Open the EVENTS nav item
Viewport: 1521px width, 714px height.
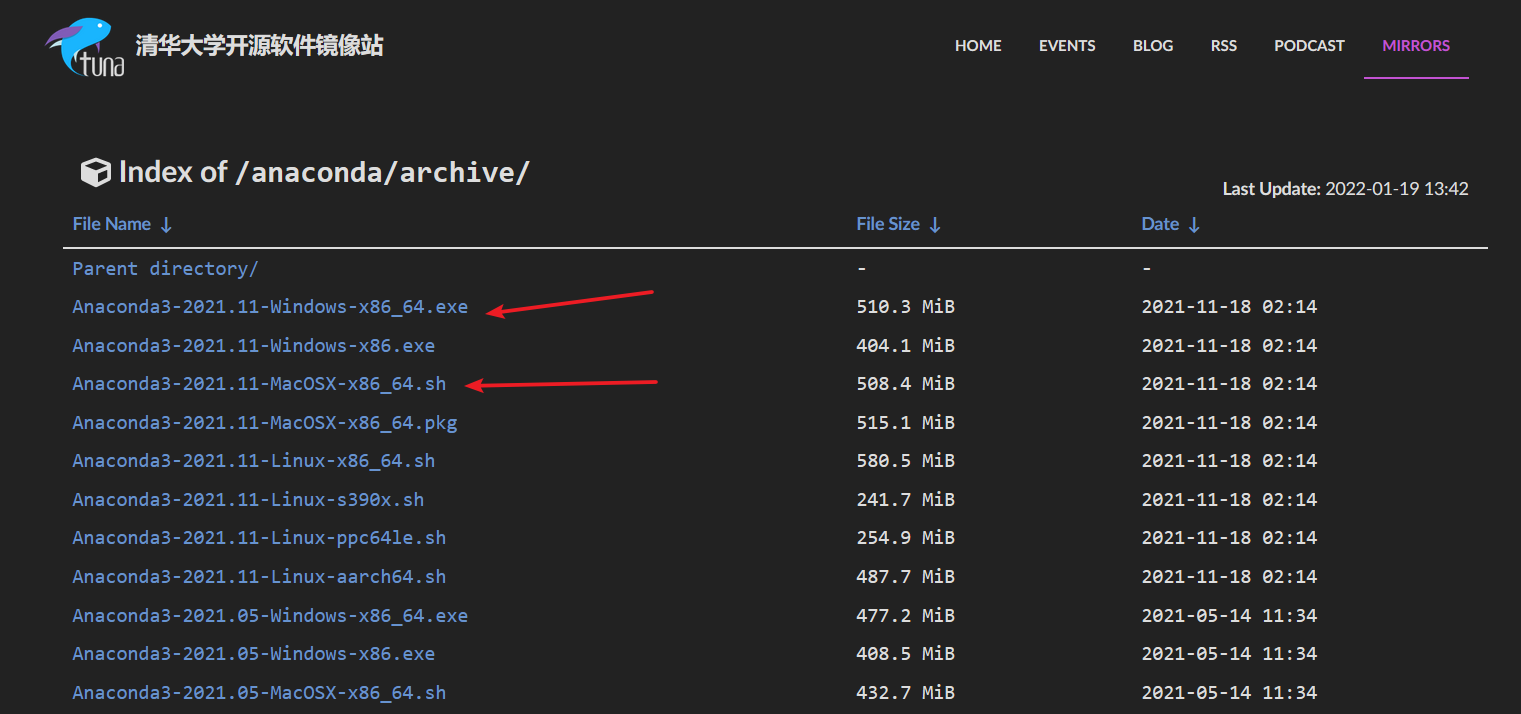tap(1067, 46)
